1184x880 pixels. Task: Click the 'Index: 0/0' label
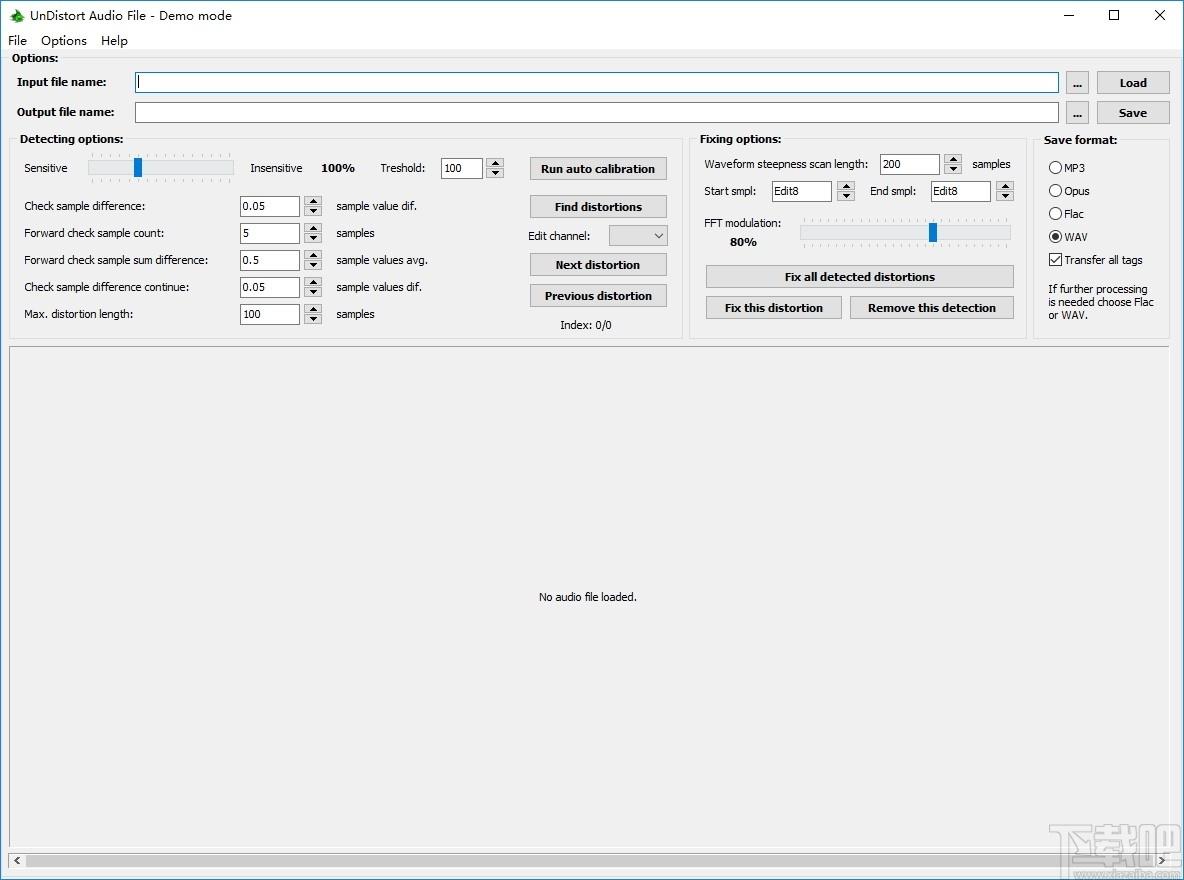coord(586,325)
